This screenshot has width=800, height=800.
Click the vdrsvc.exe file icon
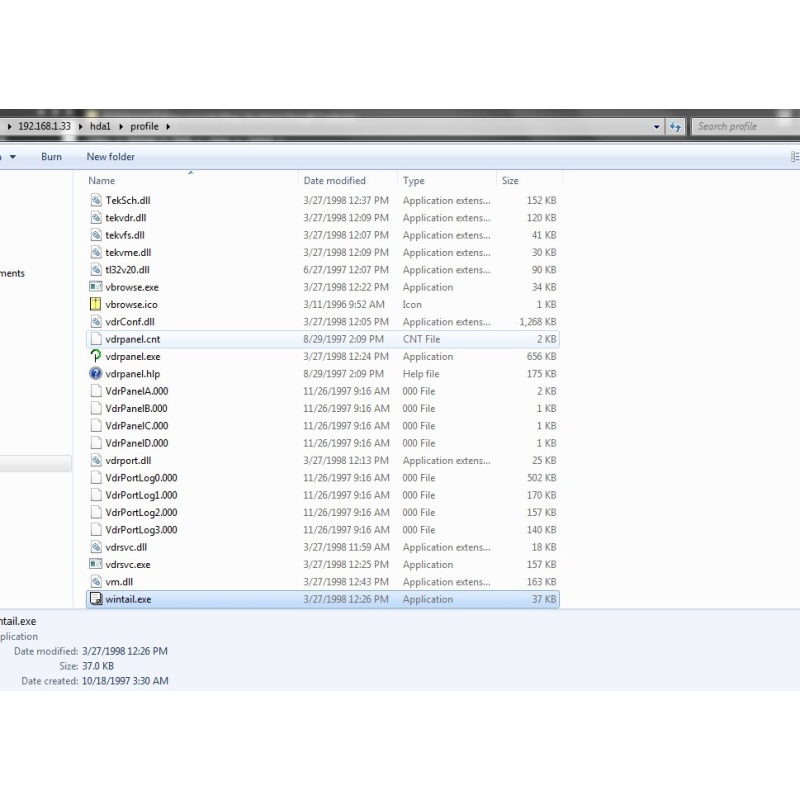pyautogui.click(x=96, y=565)
